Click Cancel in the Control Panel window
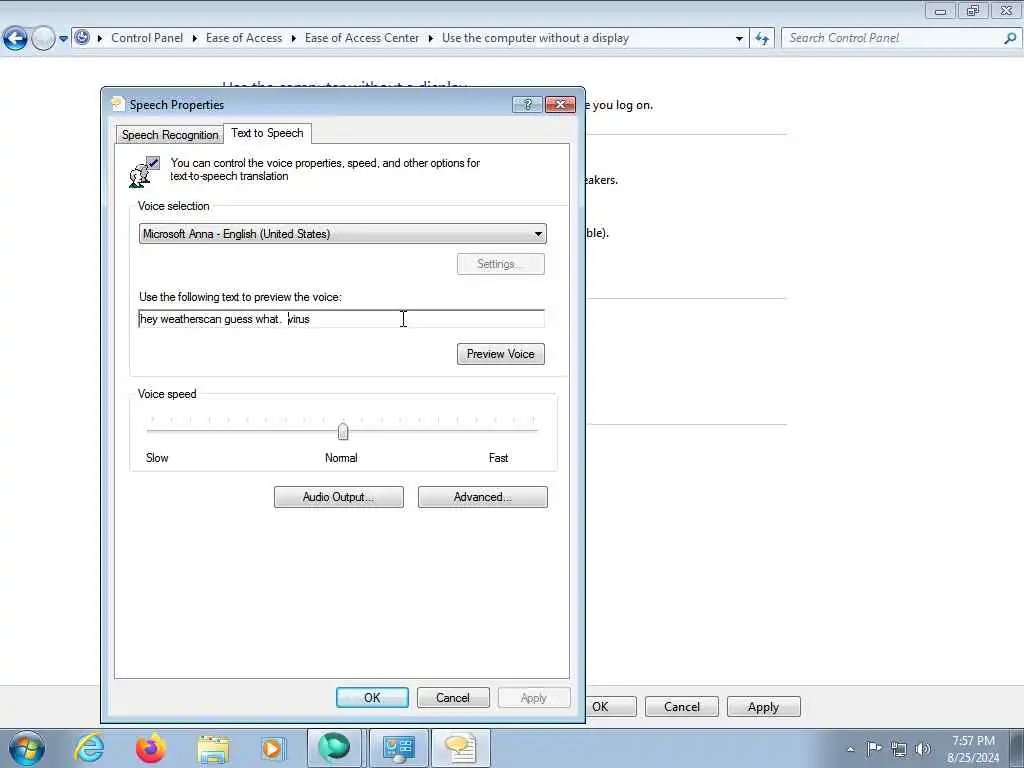The height and width of the screenshot is (768, 1024). coord(682,707)
